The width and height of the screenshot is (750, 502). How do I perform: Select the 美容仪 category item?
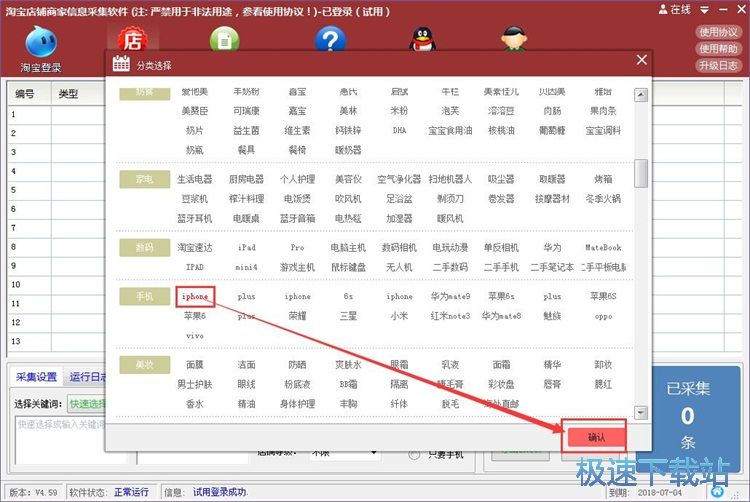coord(348,179)
